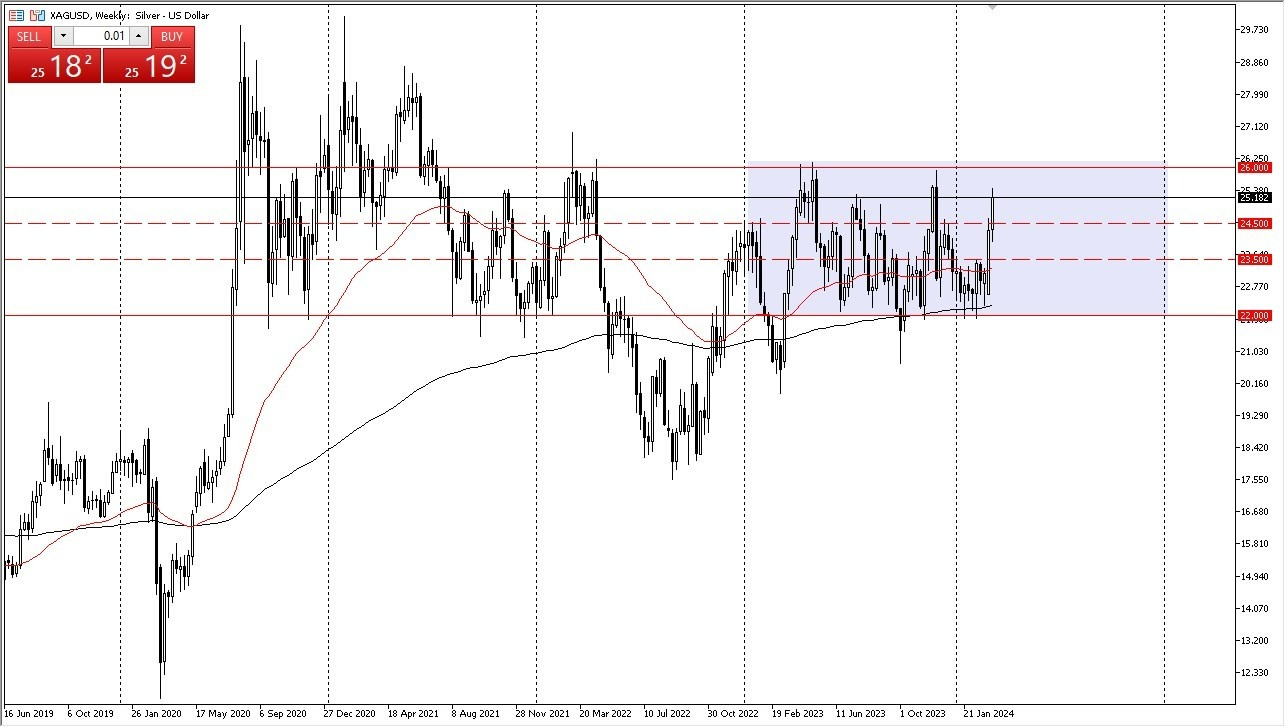The width and height of the screenshot is (1285, 727).
Task: Select the 22.000 support line label
Action: [x=1255, y=313]
